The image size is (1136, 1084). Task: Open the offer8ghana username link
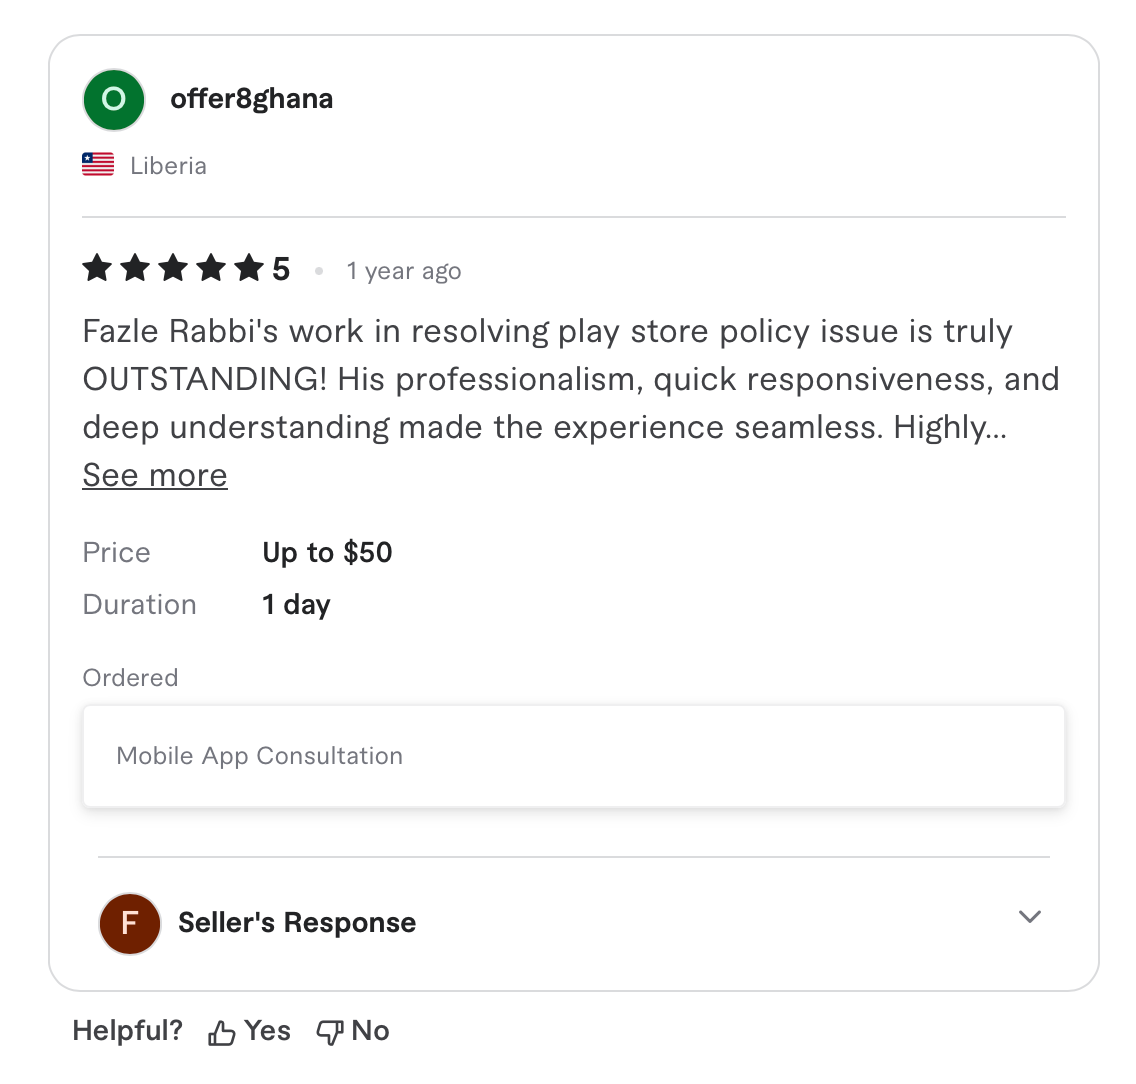[x=251, y=99]
